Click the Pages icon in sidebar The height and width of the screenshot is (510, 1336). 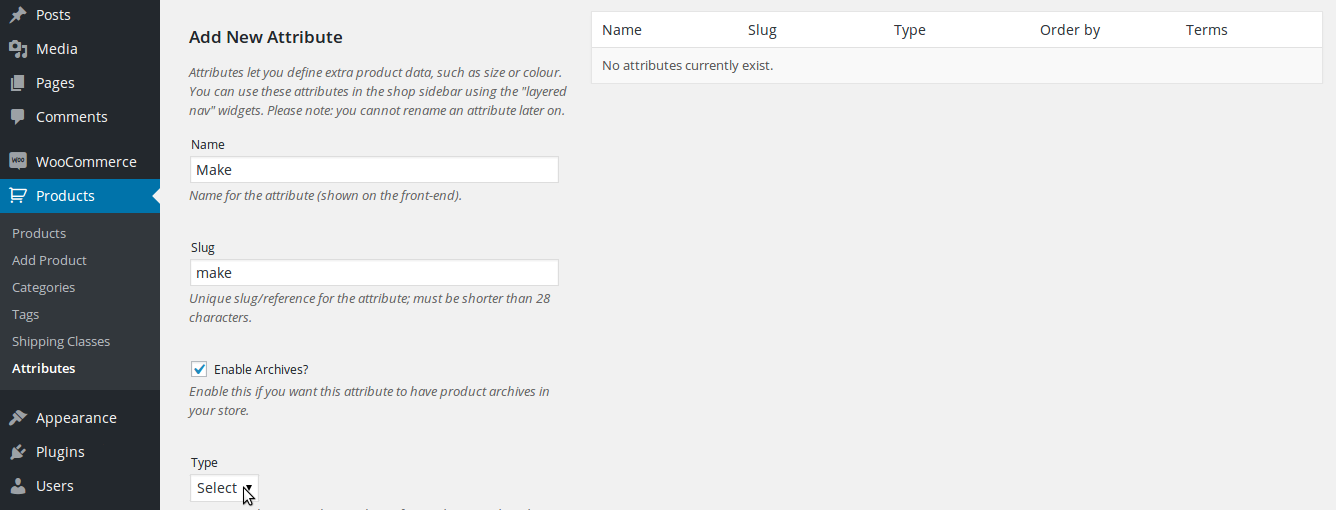[x=18, y=83]
